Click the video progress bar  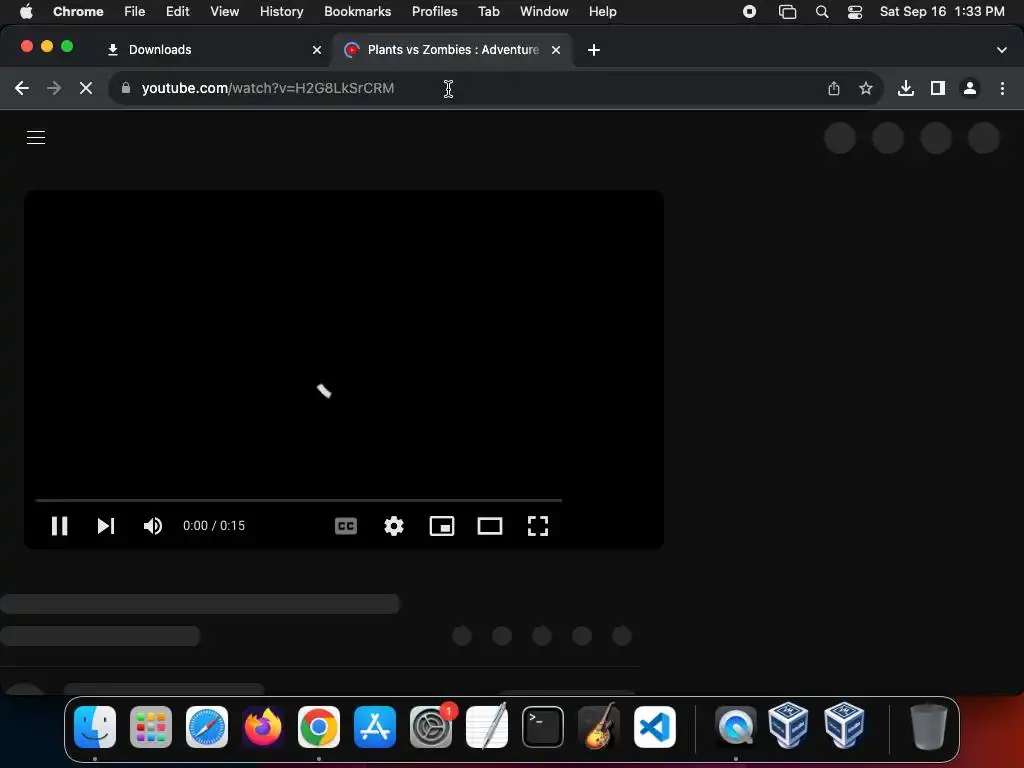(298, 500)
